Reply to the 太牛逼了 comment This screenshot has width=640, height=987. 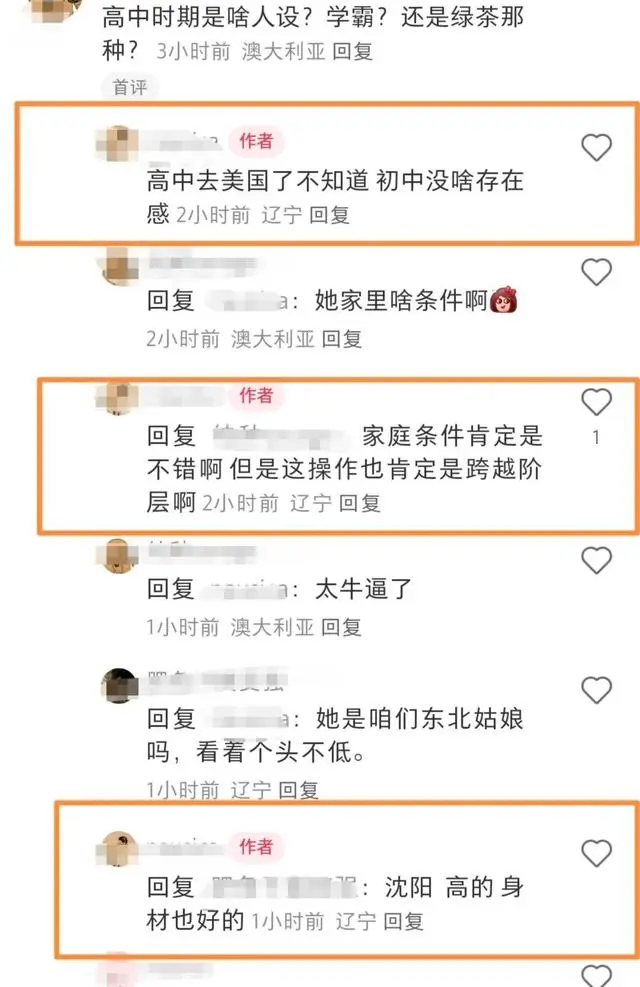pos(341,628)
